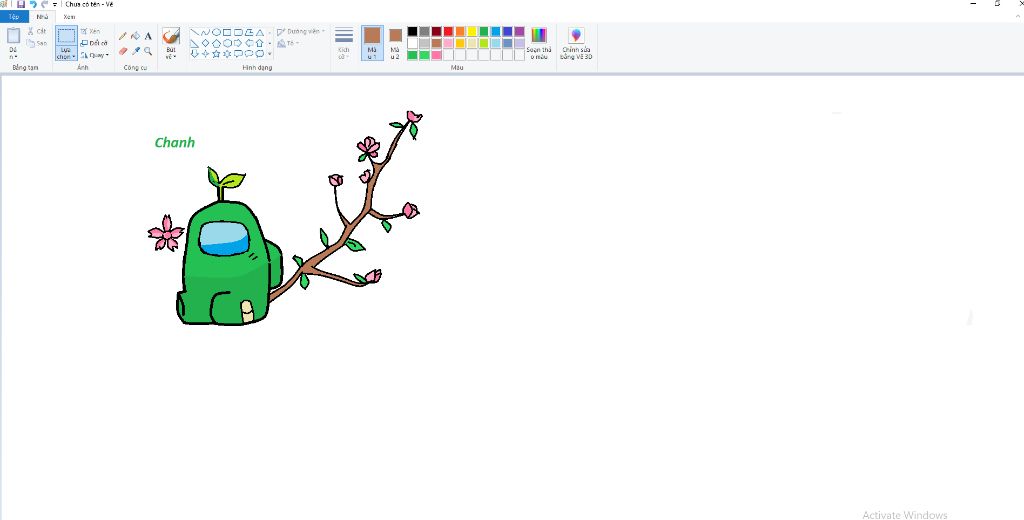1024x520 pixels.
Task: Open Chỉnh sửa bằng Vẽ 3D
Action: pyautogui.click(x=576, y=43)
